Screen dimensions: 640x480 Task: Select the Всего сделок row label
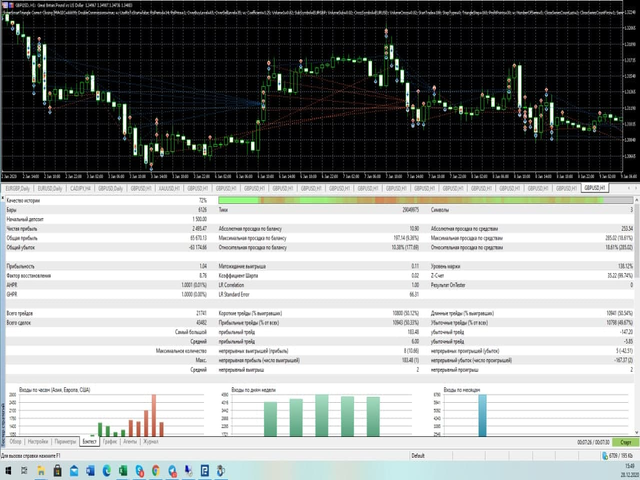click(18, 323)
